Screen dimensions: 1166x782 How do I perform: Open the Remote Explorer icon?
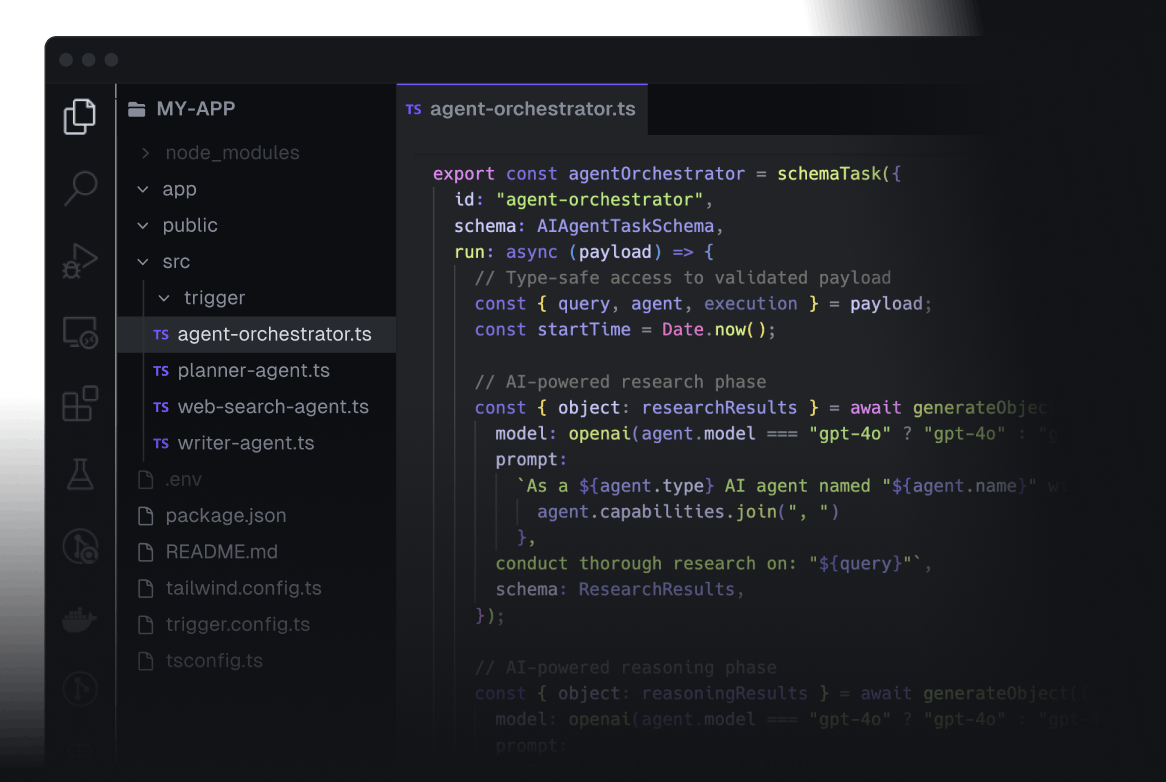[x=80, y=332]
